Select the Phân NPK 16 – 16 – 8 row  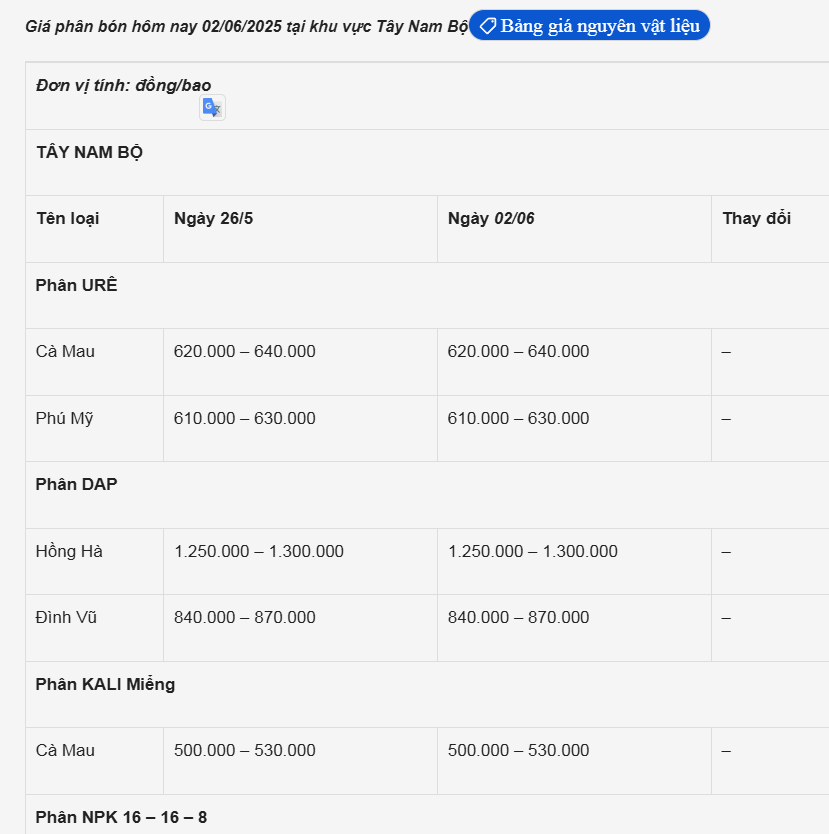click(121, 817)
